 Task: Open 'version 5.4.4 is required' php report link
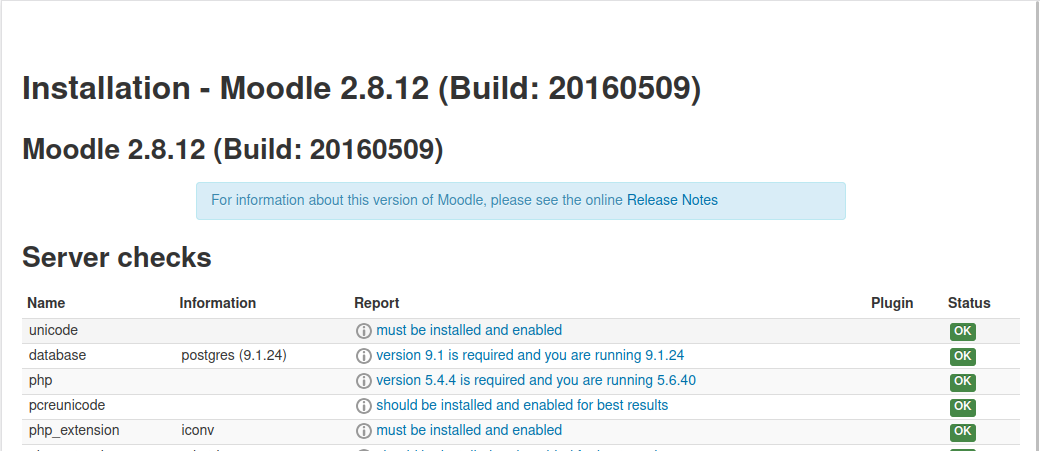tap(536, 381)
